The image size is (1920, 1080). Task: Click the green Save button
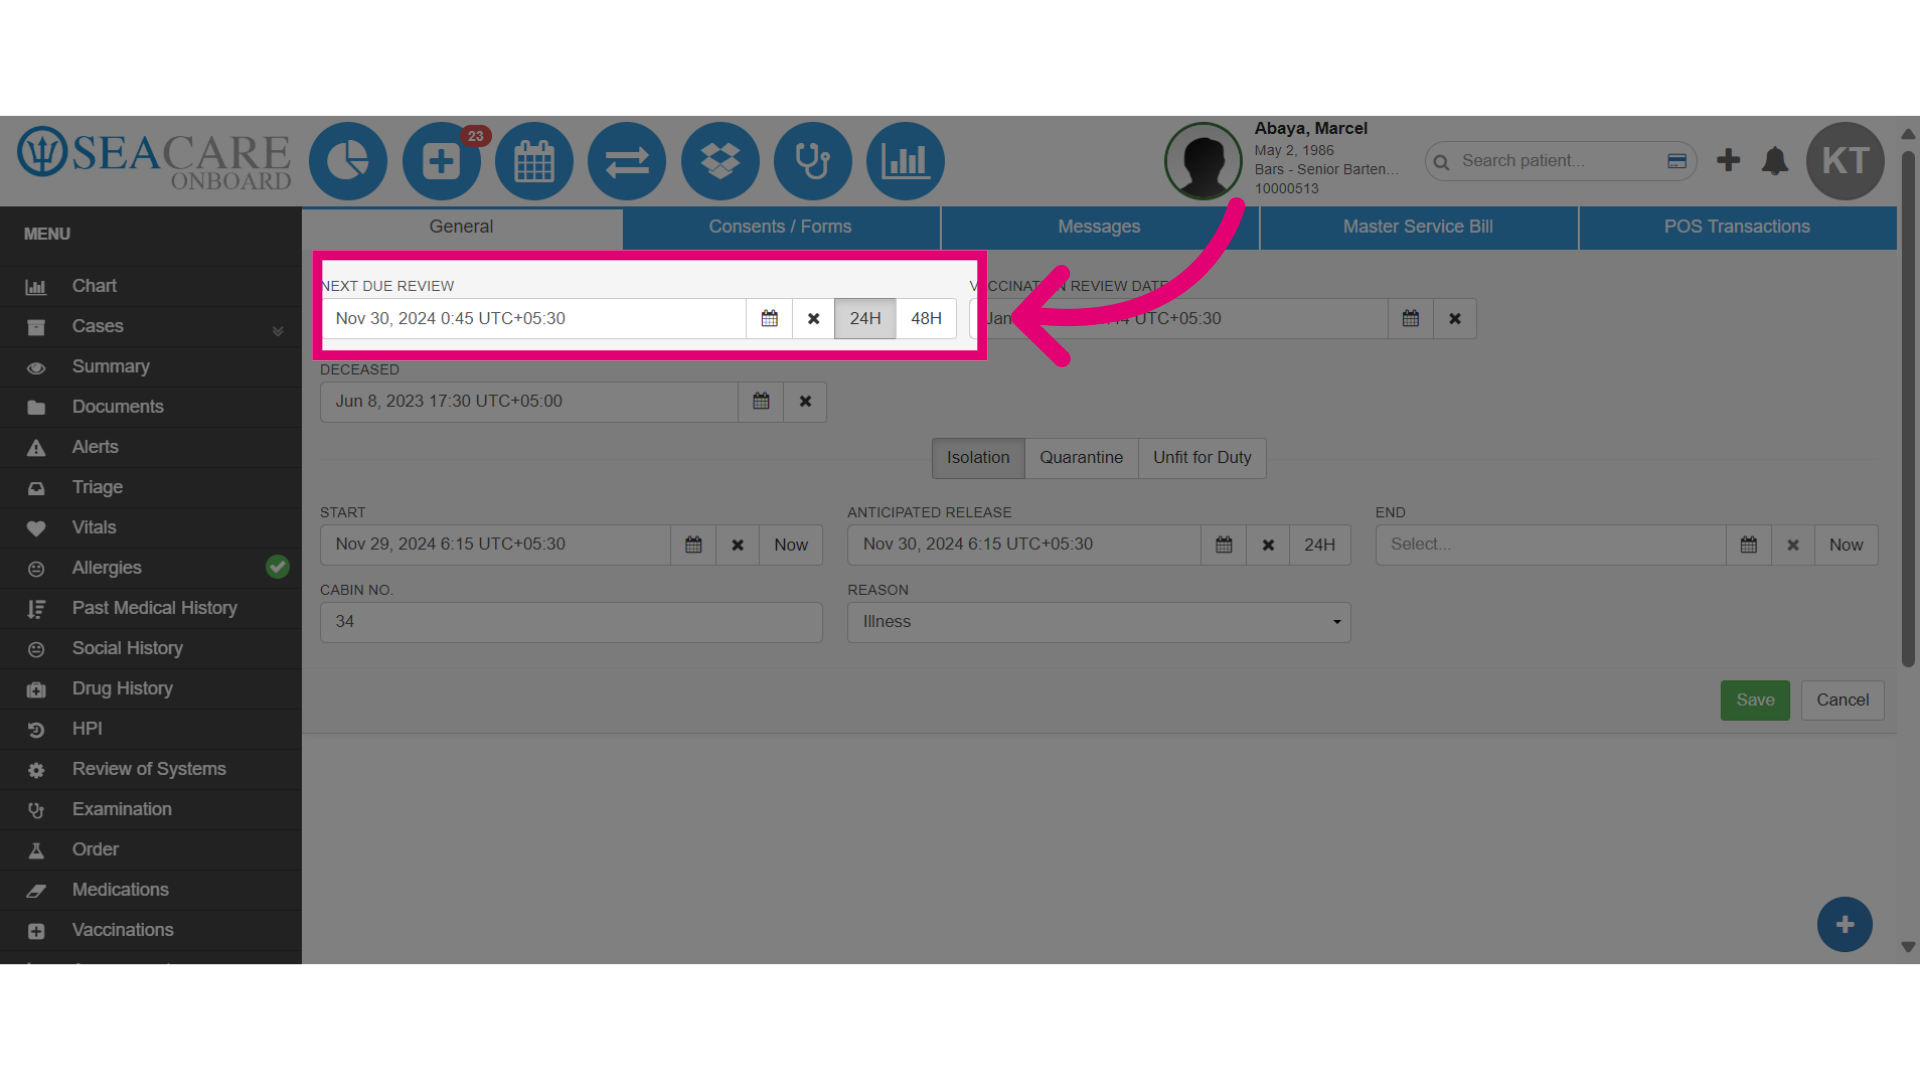[x=1755, y=700]
